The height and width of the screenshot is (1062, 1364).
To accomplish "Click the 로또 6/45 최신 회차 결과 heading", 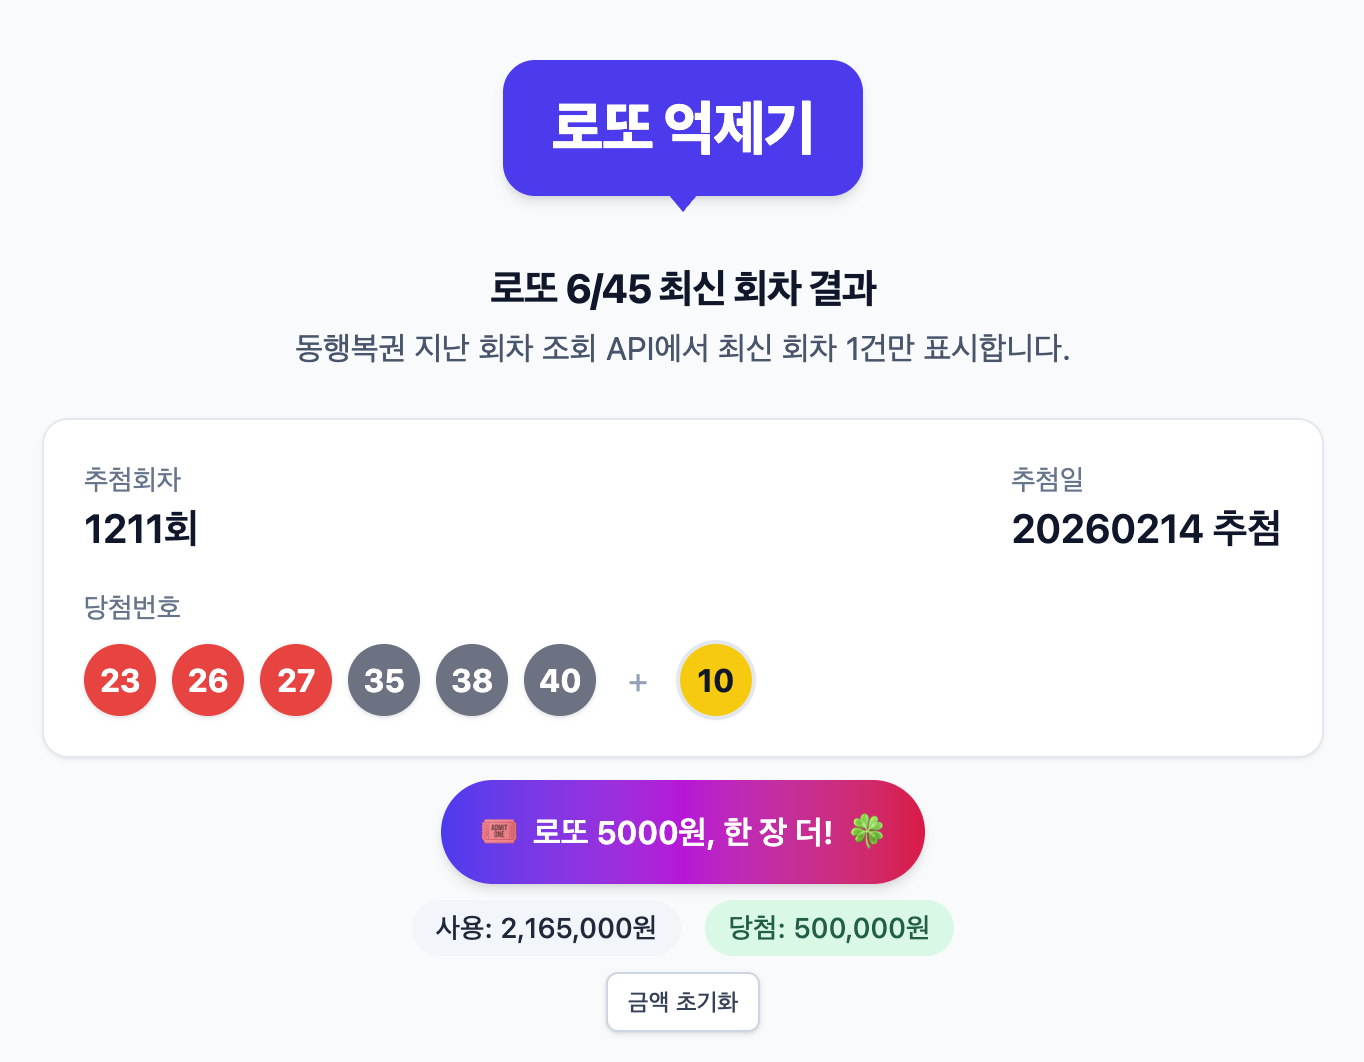I will 682,288.
